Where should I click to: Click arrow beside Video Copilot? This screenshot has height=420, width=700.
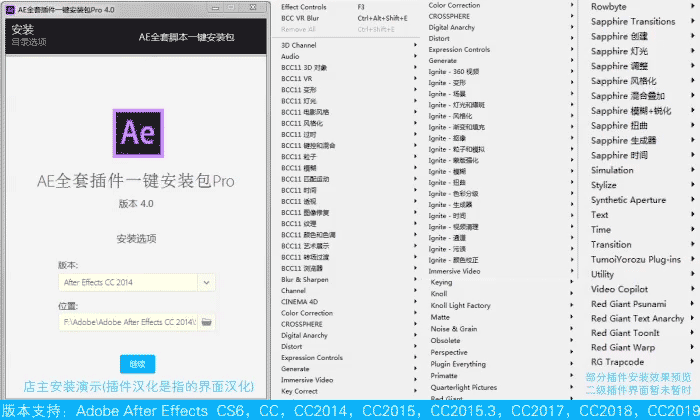tap(693, 289)
